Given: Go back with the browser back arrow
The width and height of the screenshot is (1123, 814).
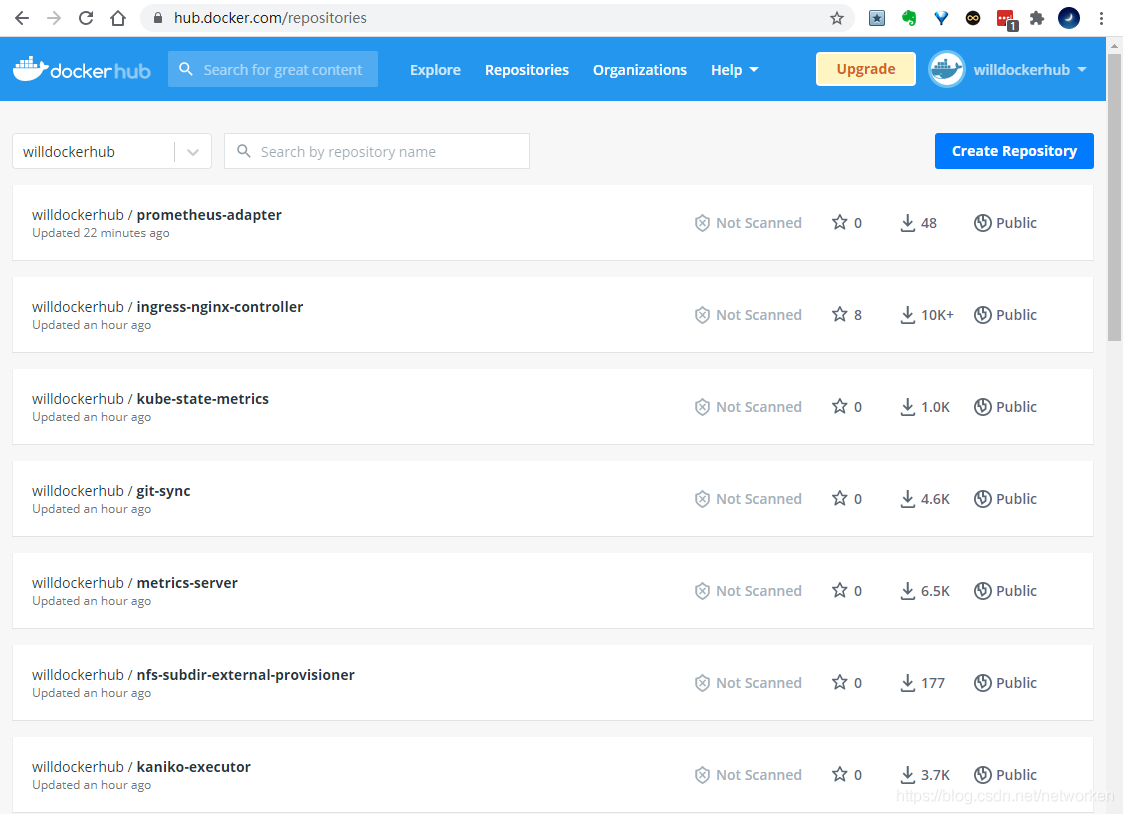Looking at the screenshot, I should coord(22,18).
